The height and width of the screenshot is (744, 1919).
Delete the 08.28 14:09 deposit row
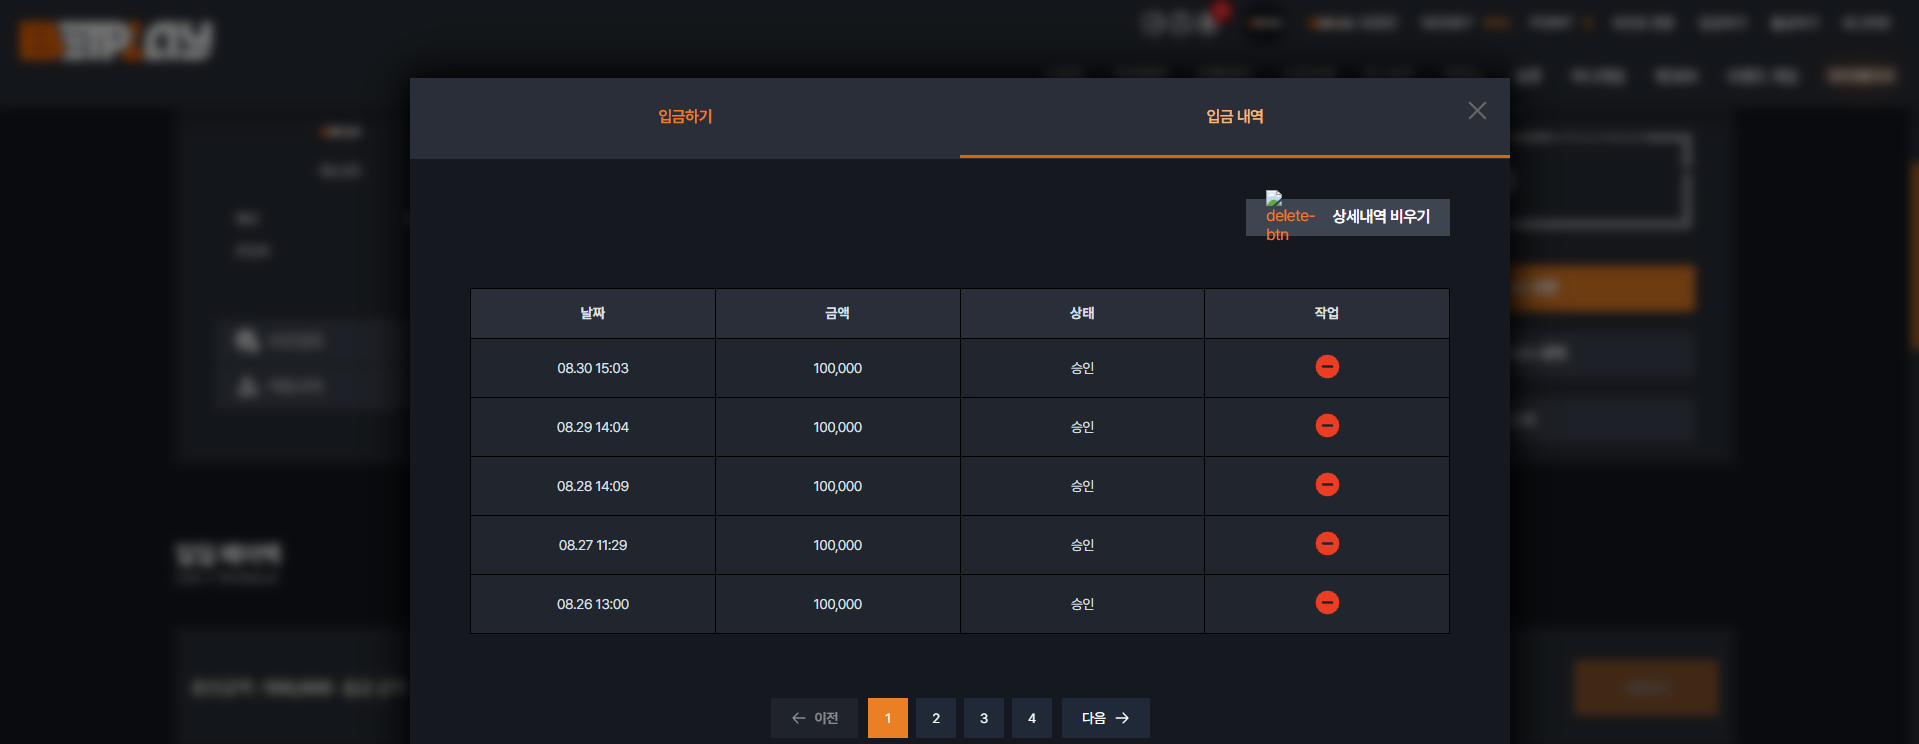point(1327,485)
